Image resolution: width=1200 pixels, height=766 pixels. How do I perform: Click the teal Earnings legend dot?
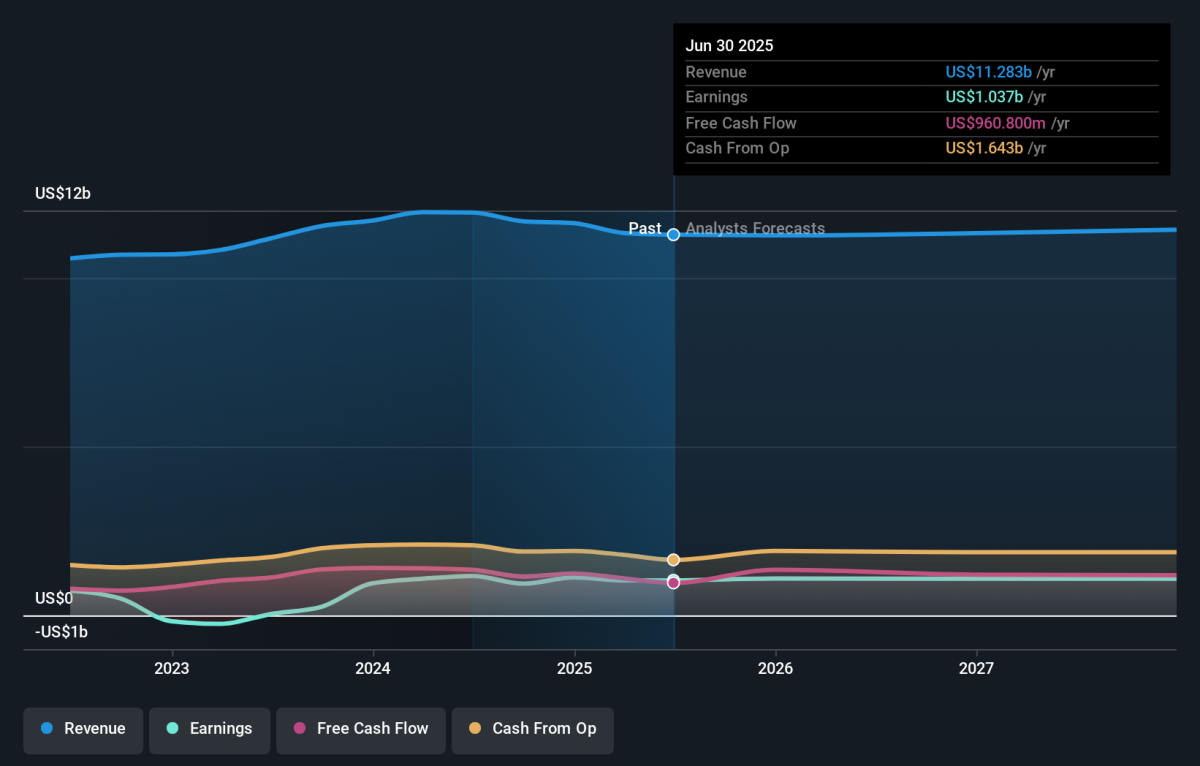172,728
